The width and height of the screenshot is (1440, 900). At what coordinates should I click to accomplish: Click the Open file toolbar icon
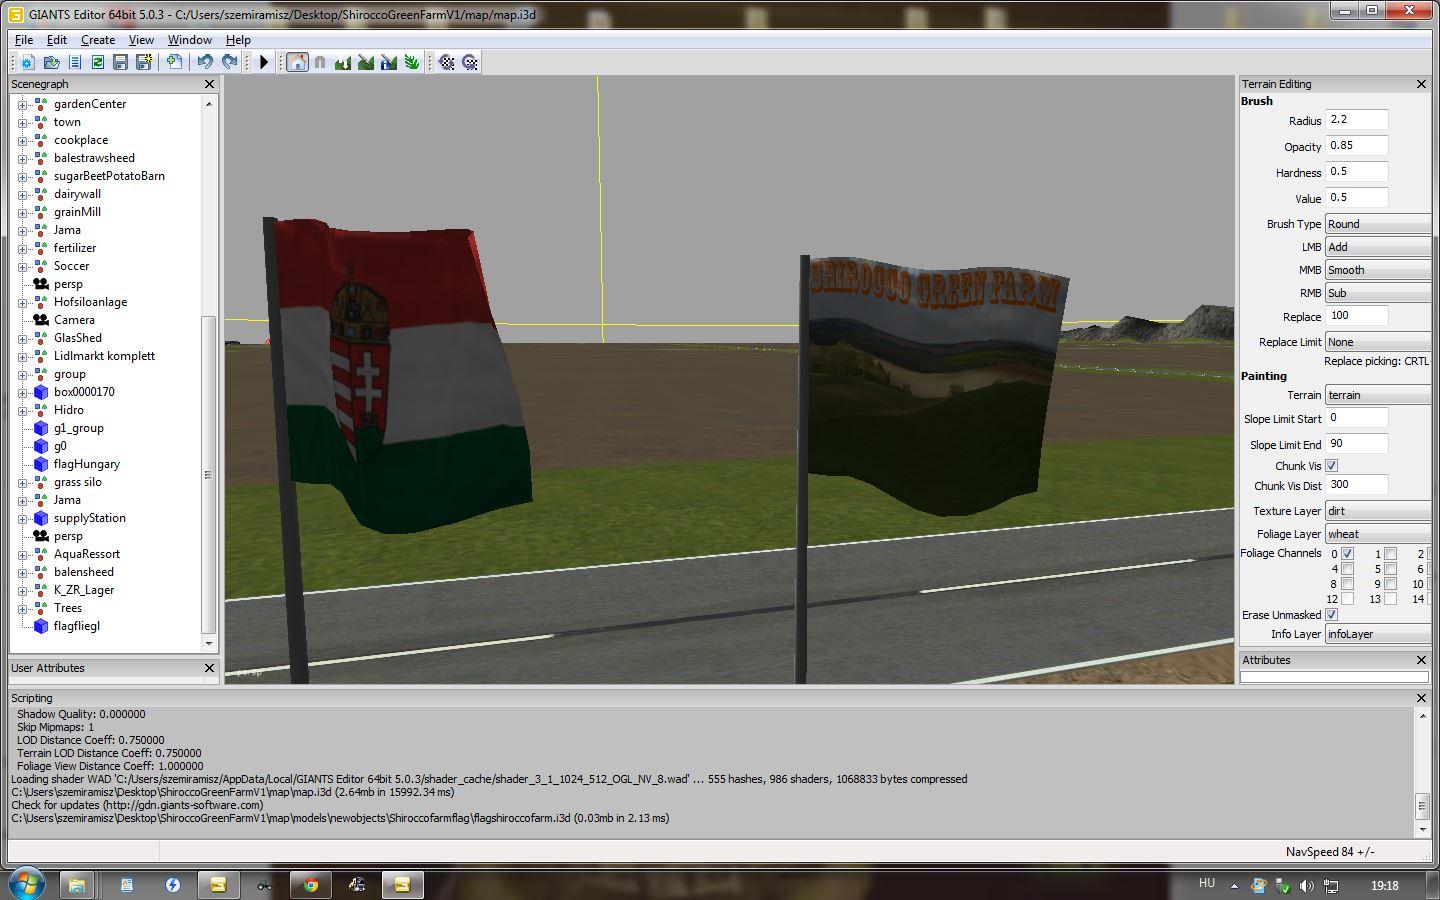pyautogui.click(x=51, y=62)
